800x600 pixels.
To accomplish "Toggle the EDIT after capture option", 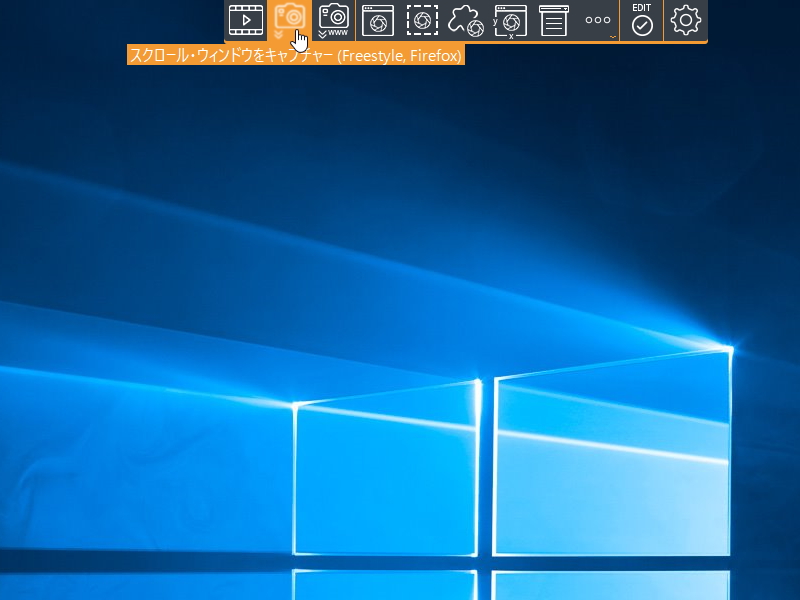I will click(642, 20).
